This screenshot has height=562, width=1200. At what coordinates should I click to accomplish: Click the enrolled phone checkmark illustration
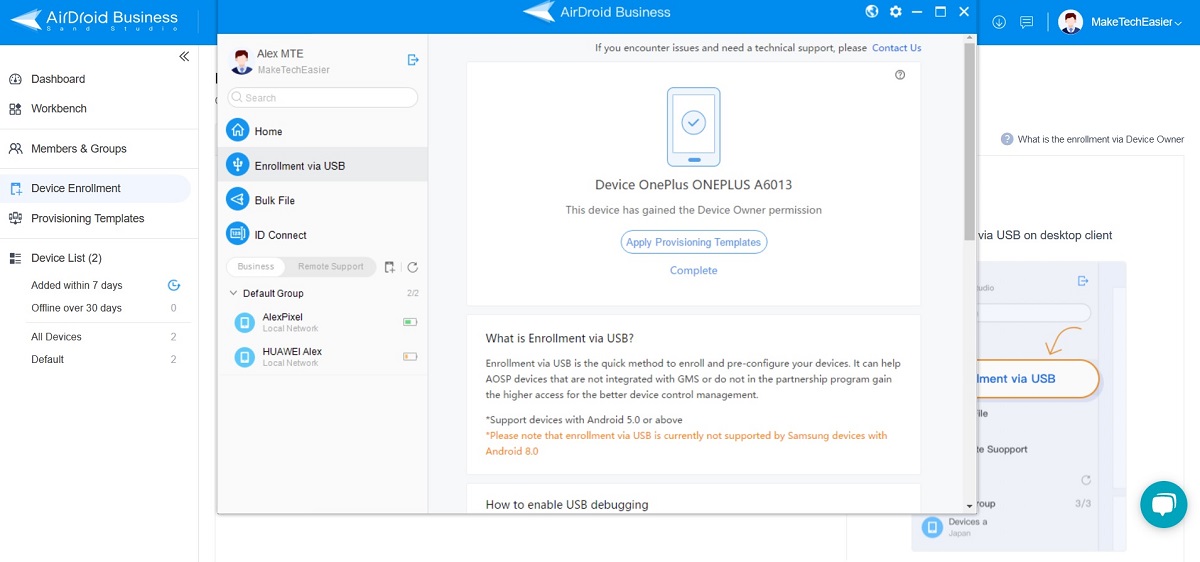click(x=693, y=127)
